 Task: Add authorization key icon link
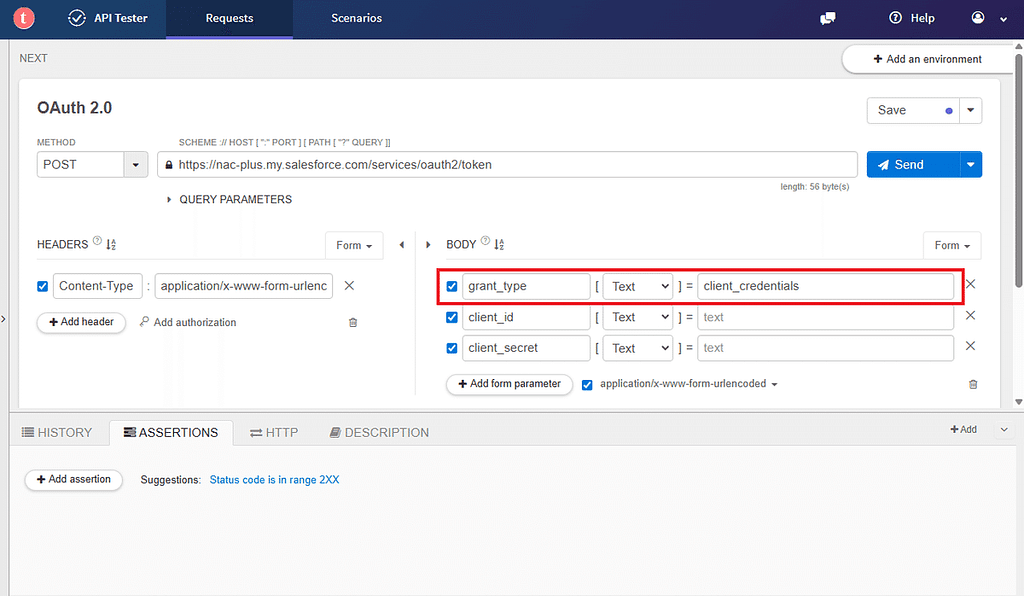pos(188,322)
